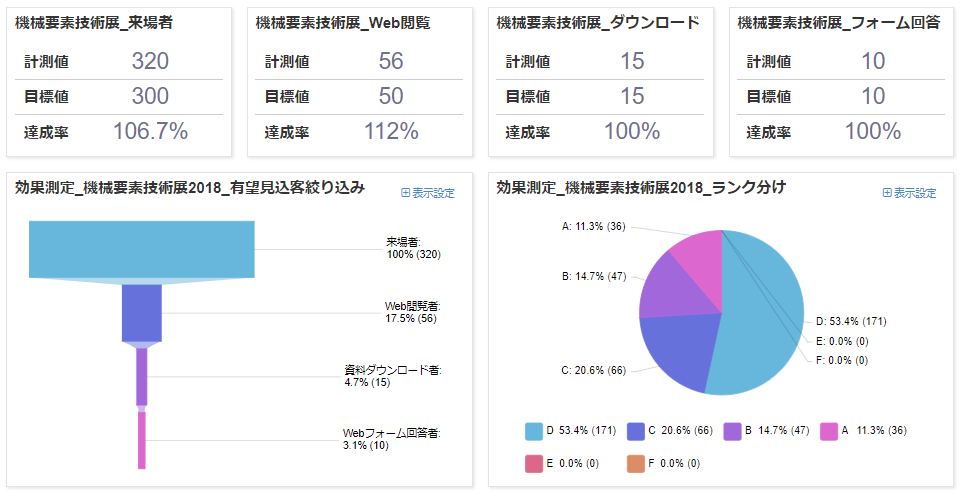Image resolution: width=964 pixels, height=496 pixels.
Task: Open 表示設定 for the funnel chart
Action: [x=433, y=193]
